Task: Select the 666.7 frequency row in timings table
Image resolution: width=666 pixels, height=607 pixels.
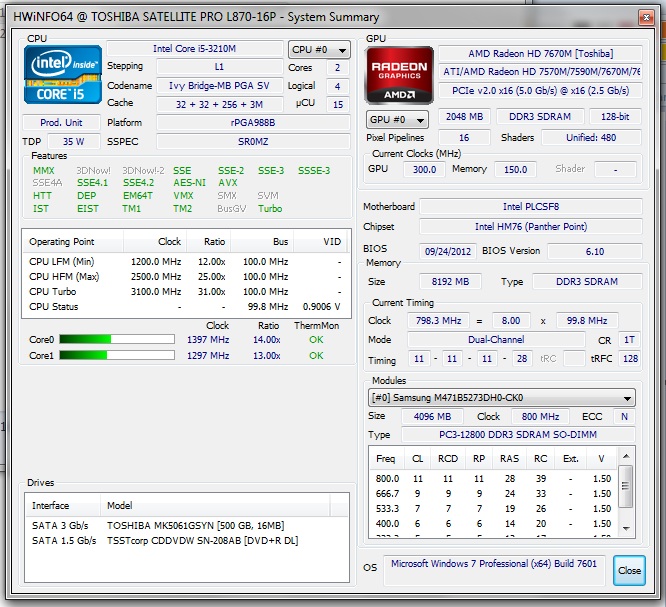Action: pyautogui.click(x=494, y=494)
